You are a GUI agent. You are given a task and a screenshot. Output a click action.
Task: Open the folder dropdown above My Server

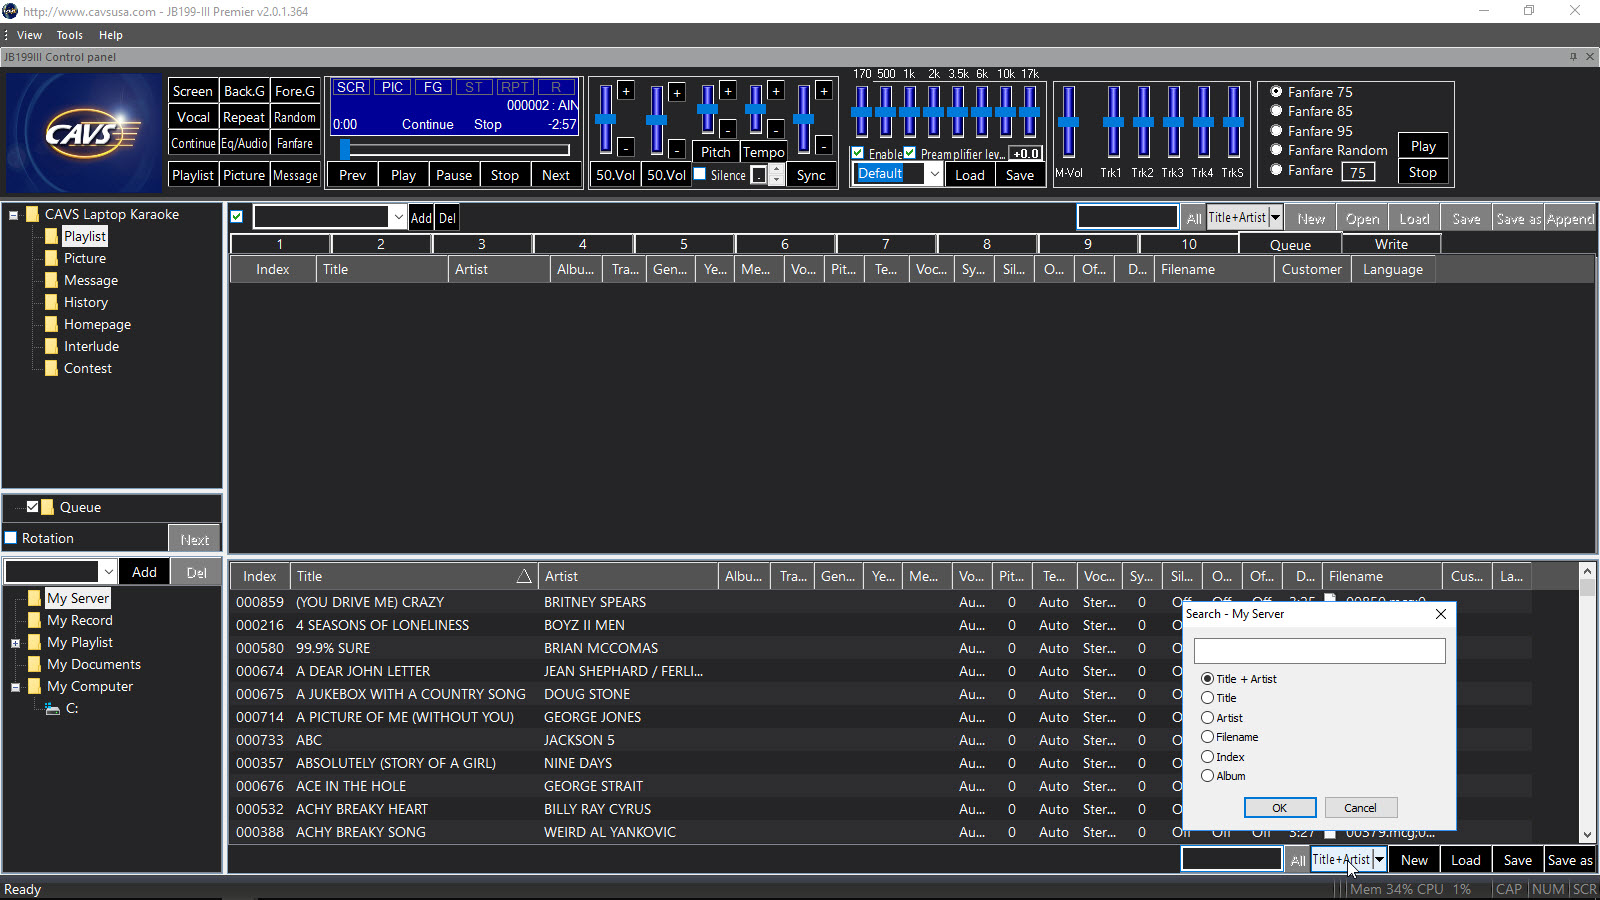(x=108, y=572)
